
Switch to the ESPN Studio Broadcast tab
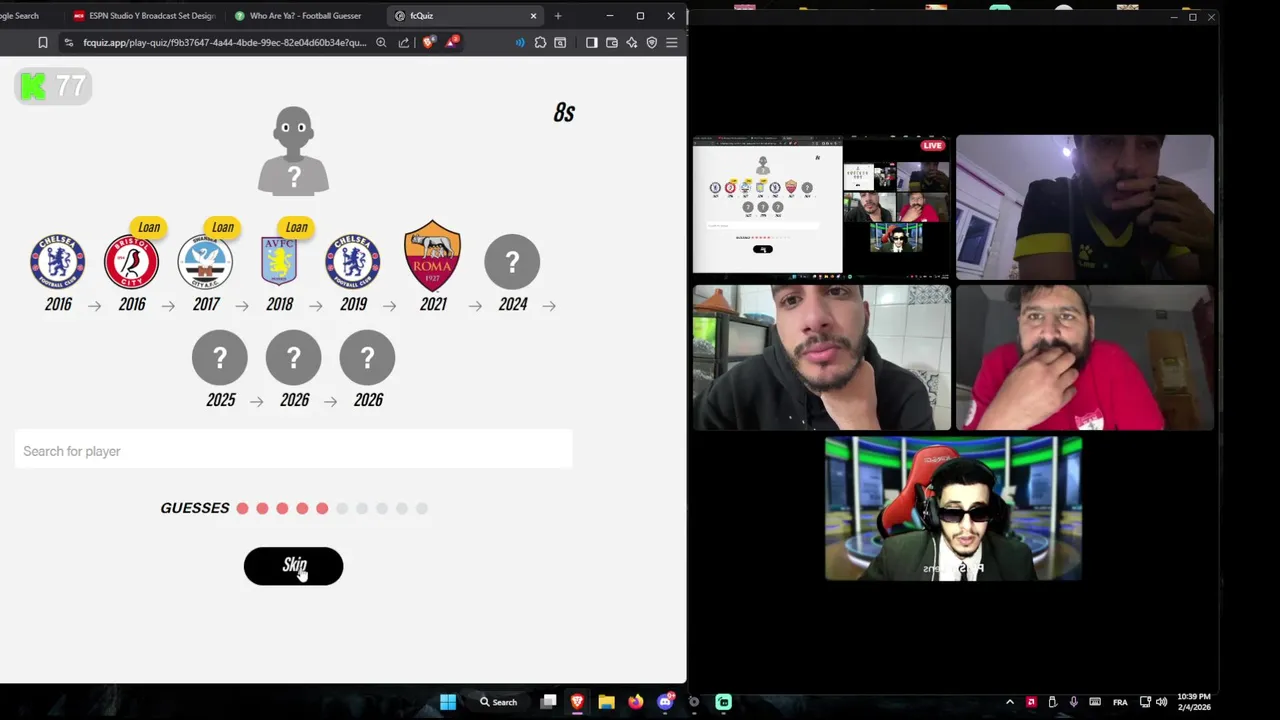tap(145, 16)
